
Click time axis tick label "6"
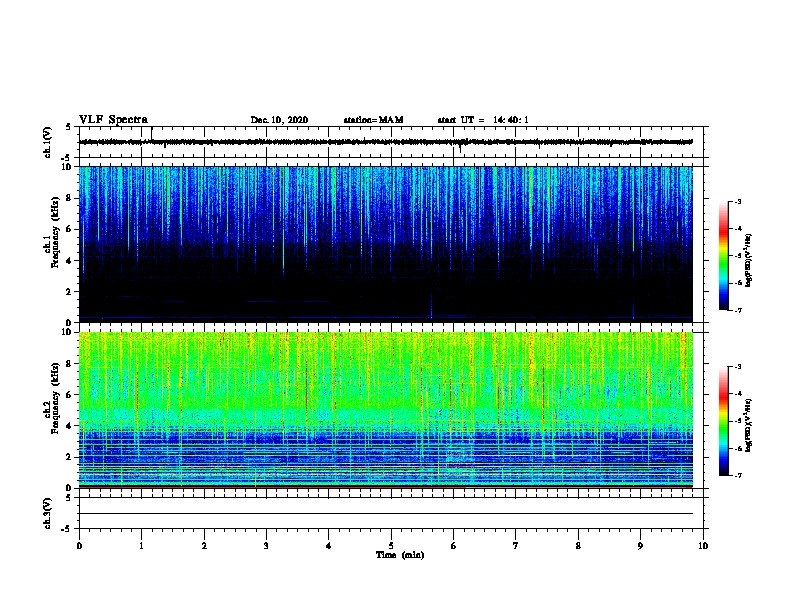454,546
